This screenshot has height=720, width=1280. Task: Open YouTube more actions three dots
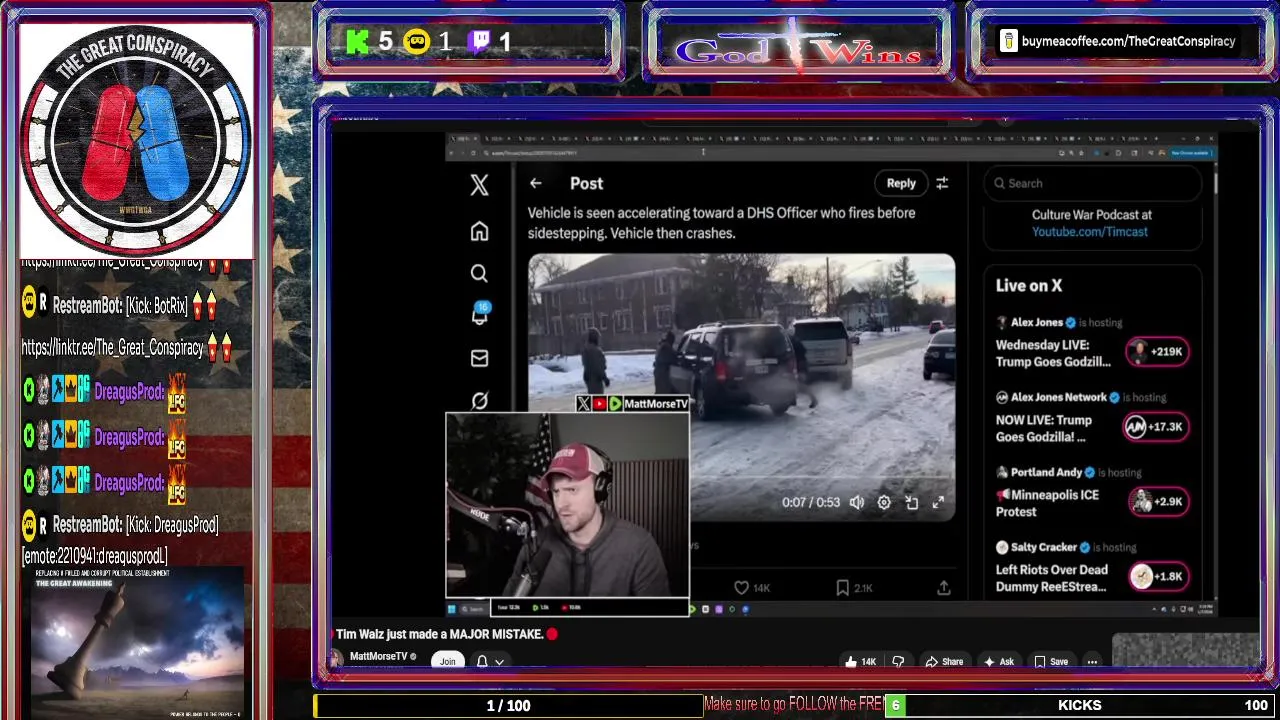(x=1092, y=661)
